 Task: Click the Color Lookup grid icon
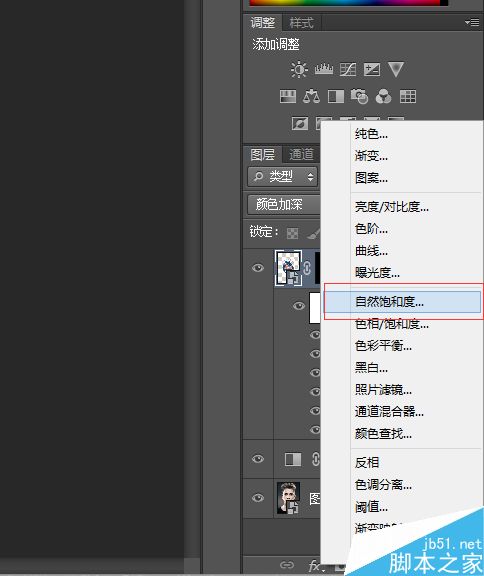coord(408,97)
